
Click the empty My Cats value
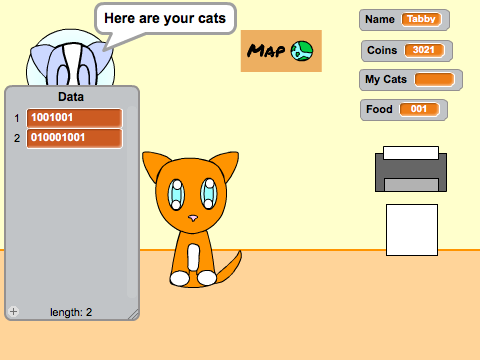click(434, 80)
